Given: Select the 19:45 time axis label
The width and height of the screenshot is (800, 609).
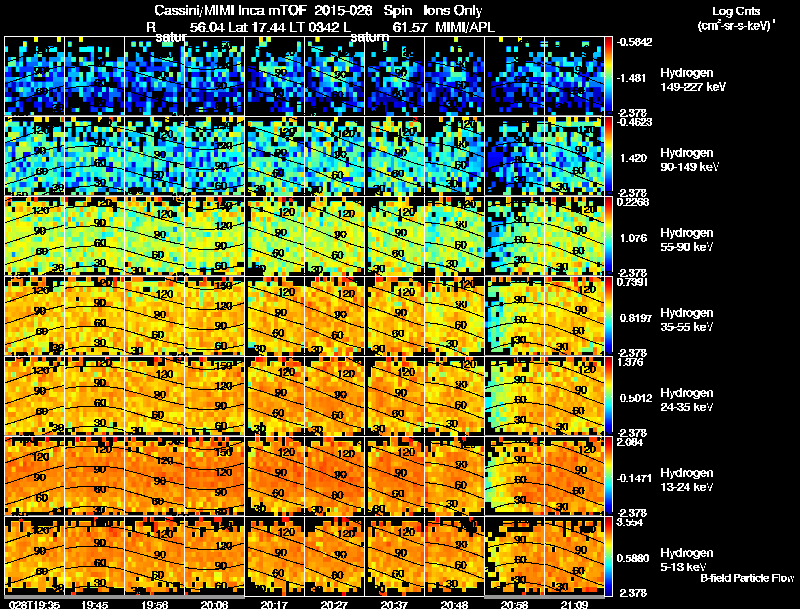Looking at the screenshot, I should [94, 604].
